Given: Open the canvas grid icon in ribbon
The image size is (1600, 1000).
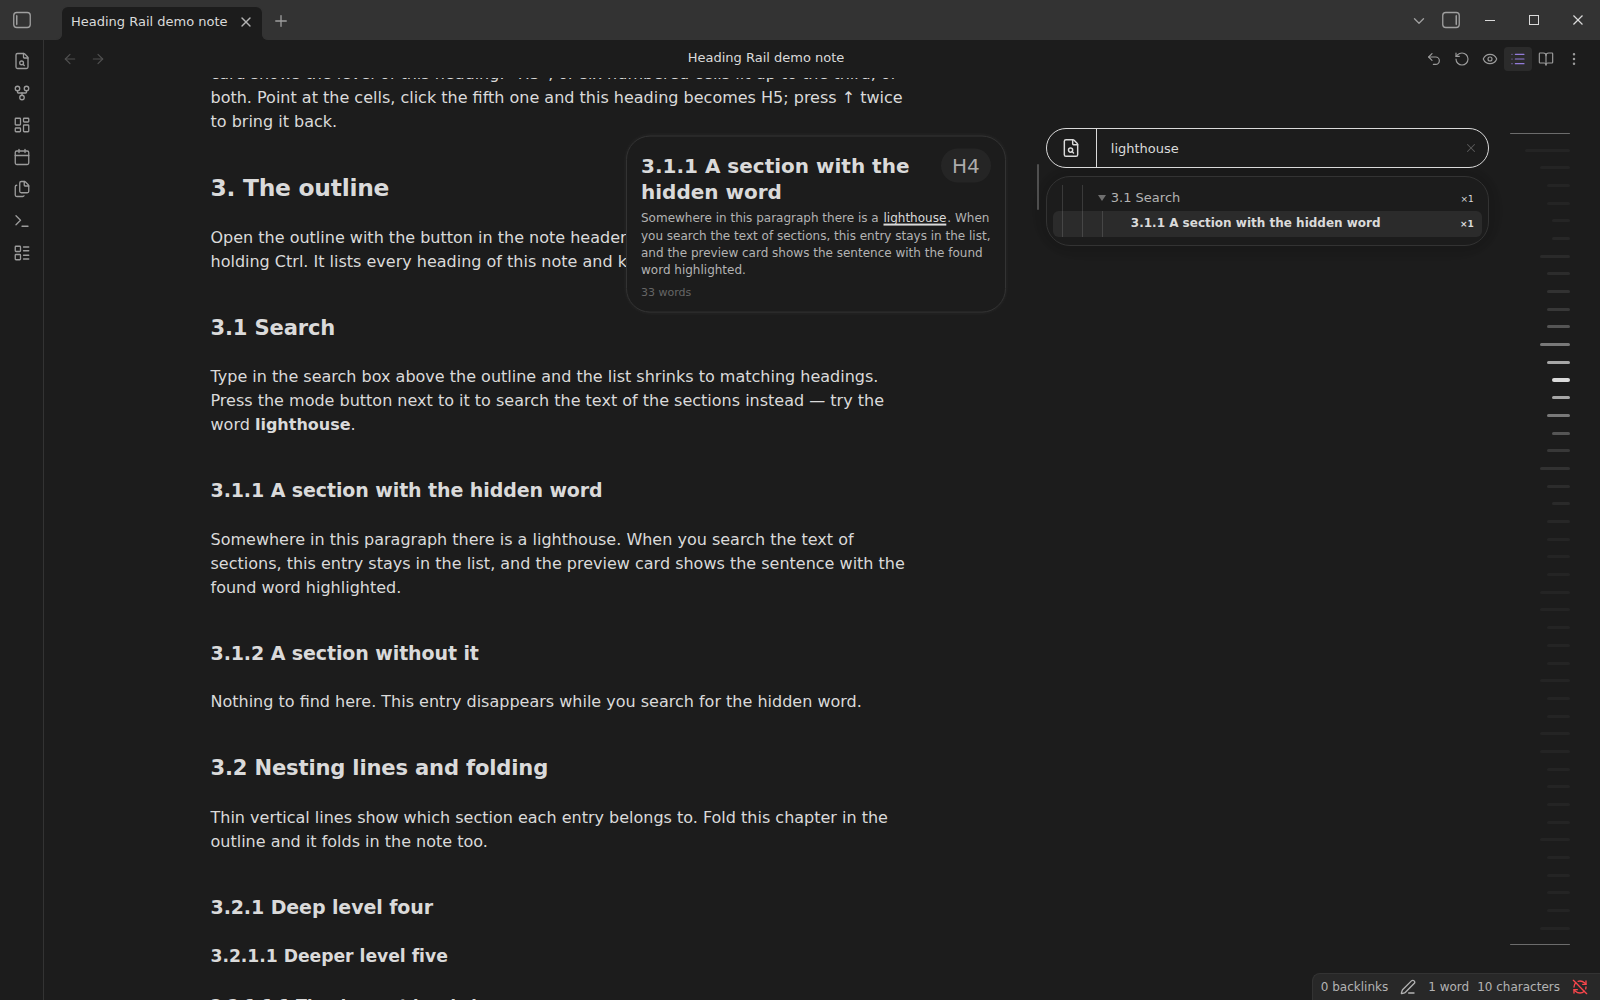Looking at the screenshot, I should pyautogui.click(x=22, y=125).
